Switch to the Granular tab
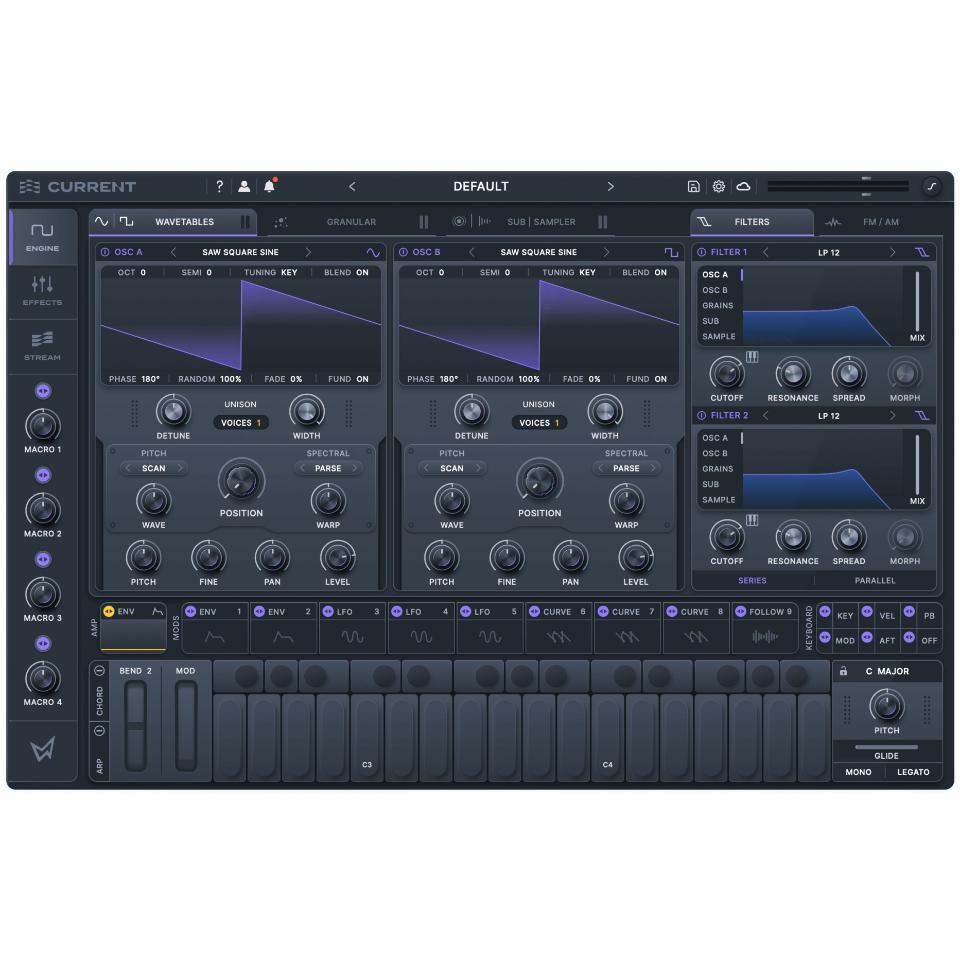The height and width of the screenshot is (960, 960). (x=351, y=222)
